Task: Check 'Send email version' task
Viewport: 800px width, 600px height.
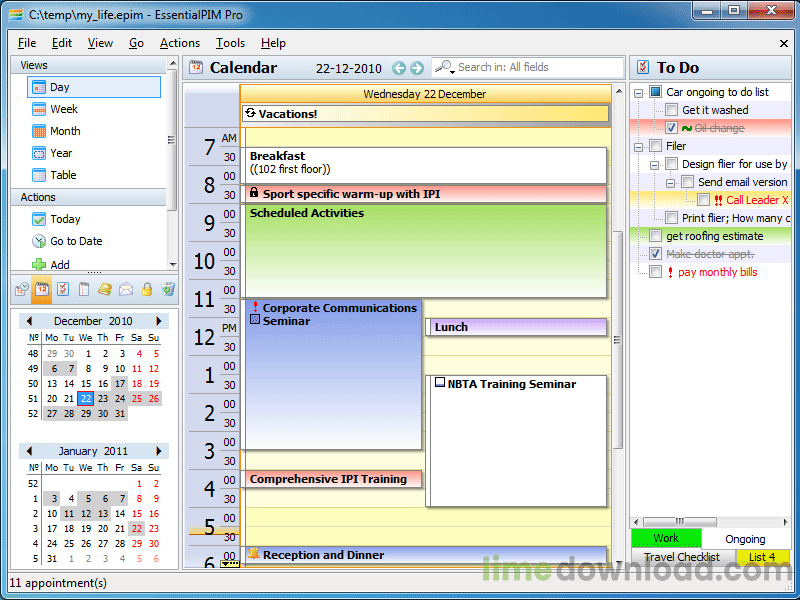Action: click(x=688, y=182)
